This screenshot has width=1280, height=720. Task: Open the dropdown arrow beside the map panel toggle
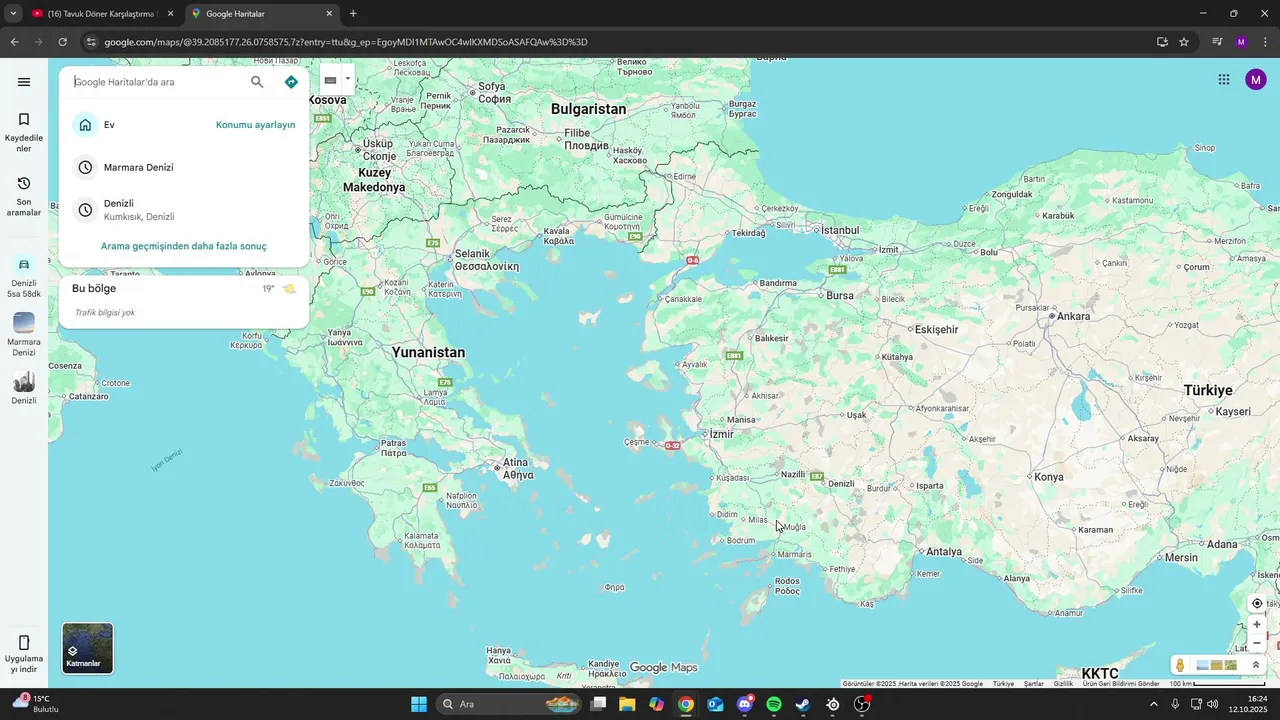point(348,79)
